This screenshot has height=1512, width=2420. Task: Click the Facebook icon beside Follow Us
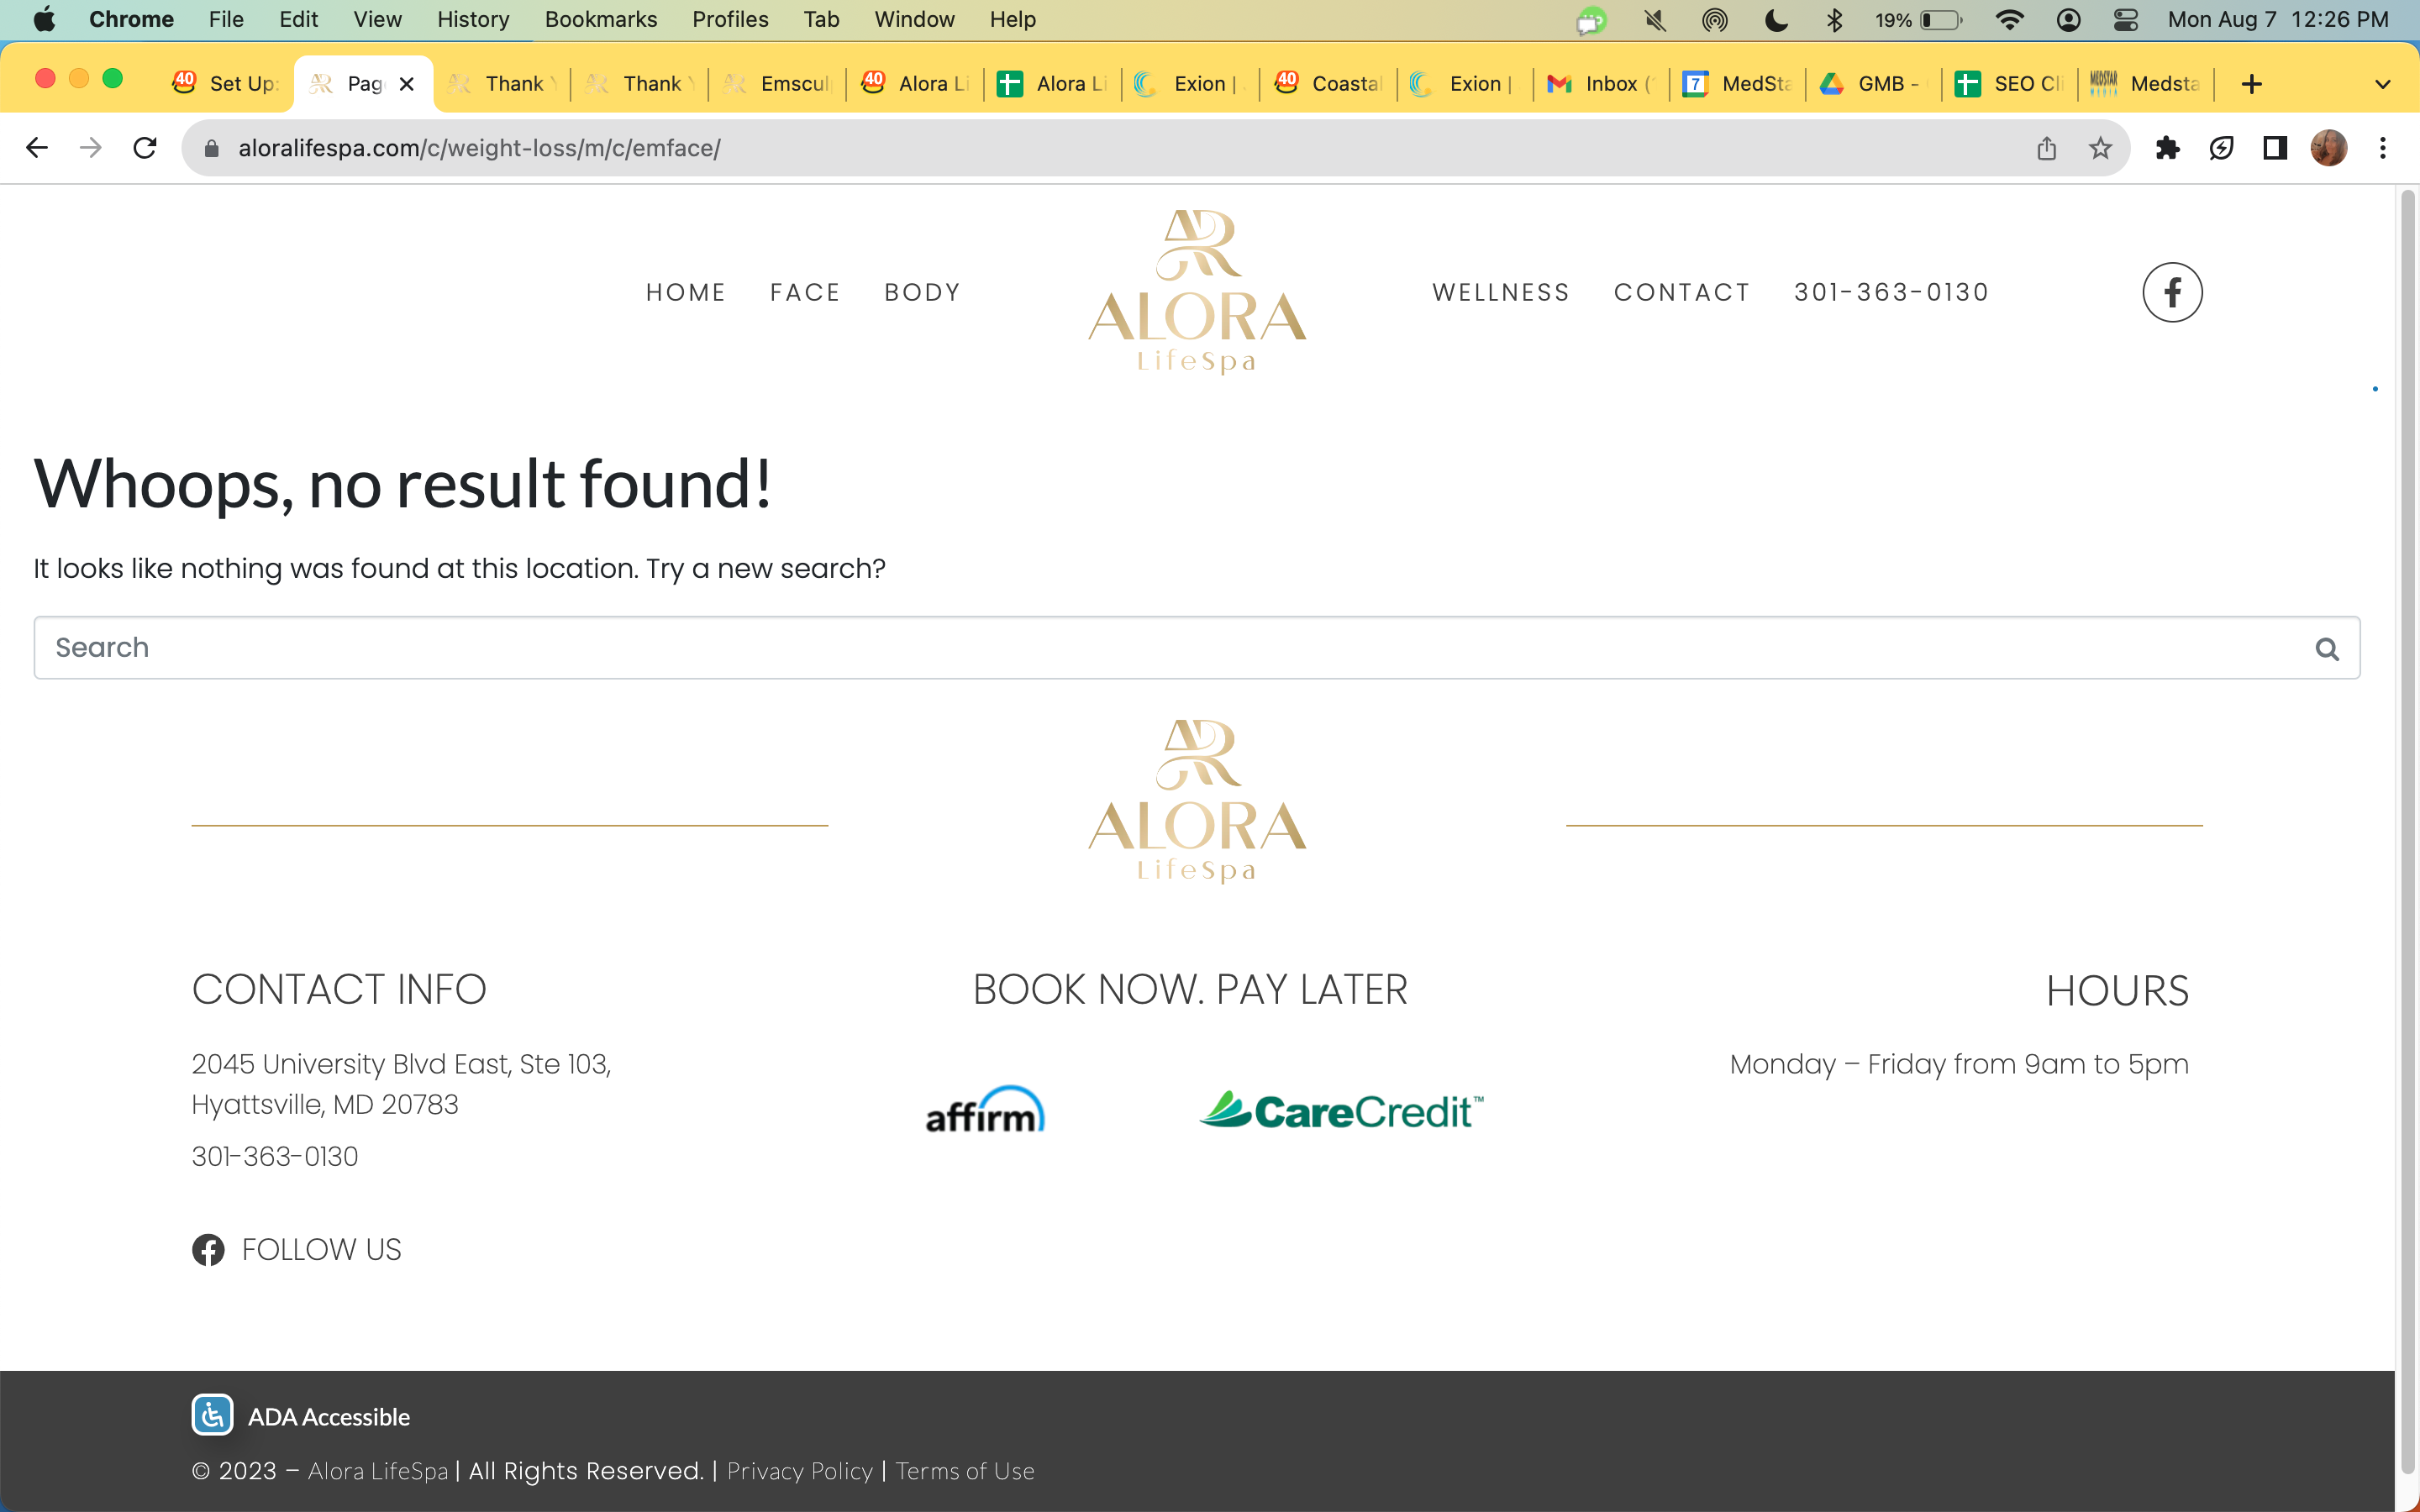pos(208,1250)
